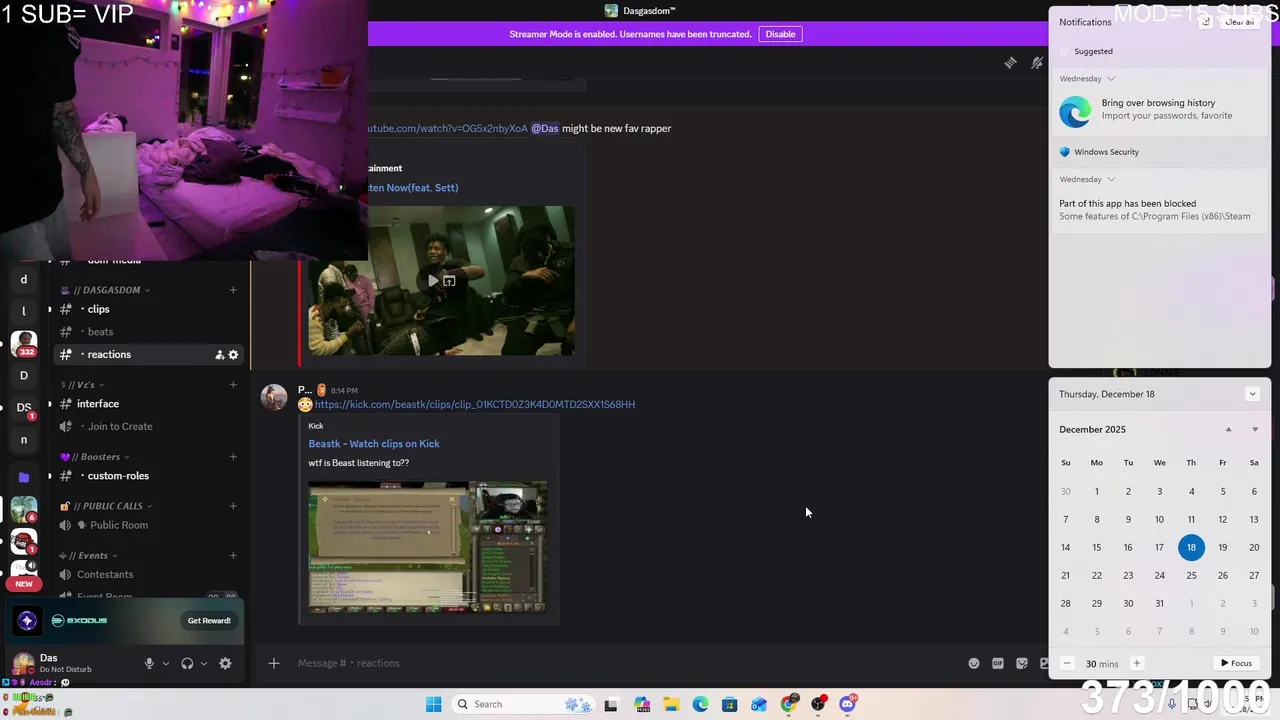Collapse the // DASGASDOM category

[x=106, y=290]
